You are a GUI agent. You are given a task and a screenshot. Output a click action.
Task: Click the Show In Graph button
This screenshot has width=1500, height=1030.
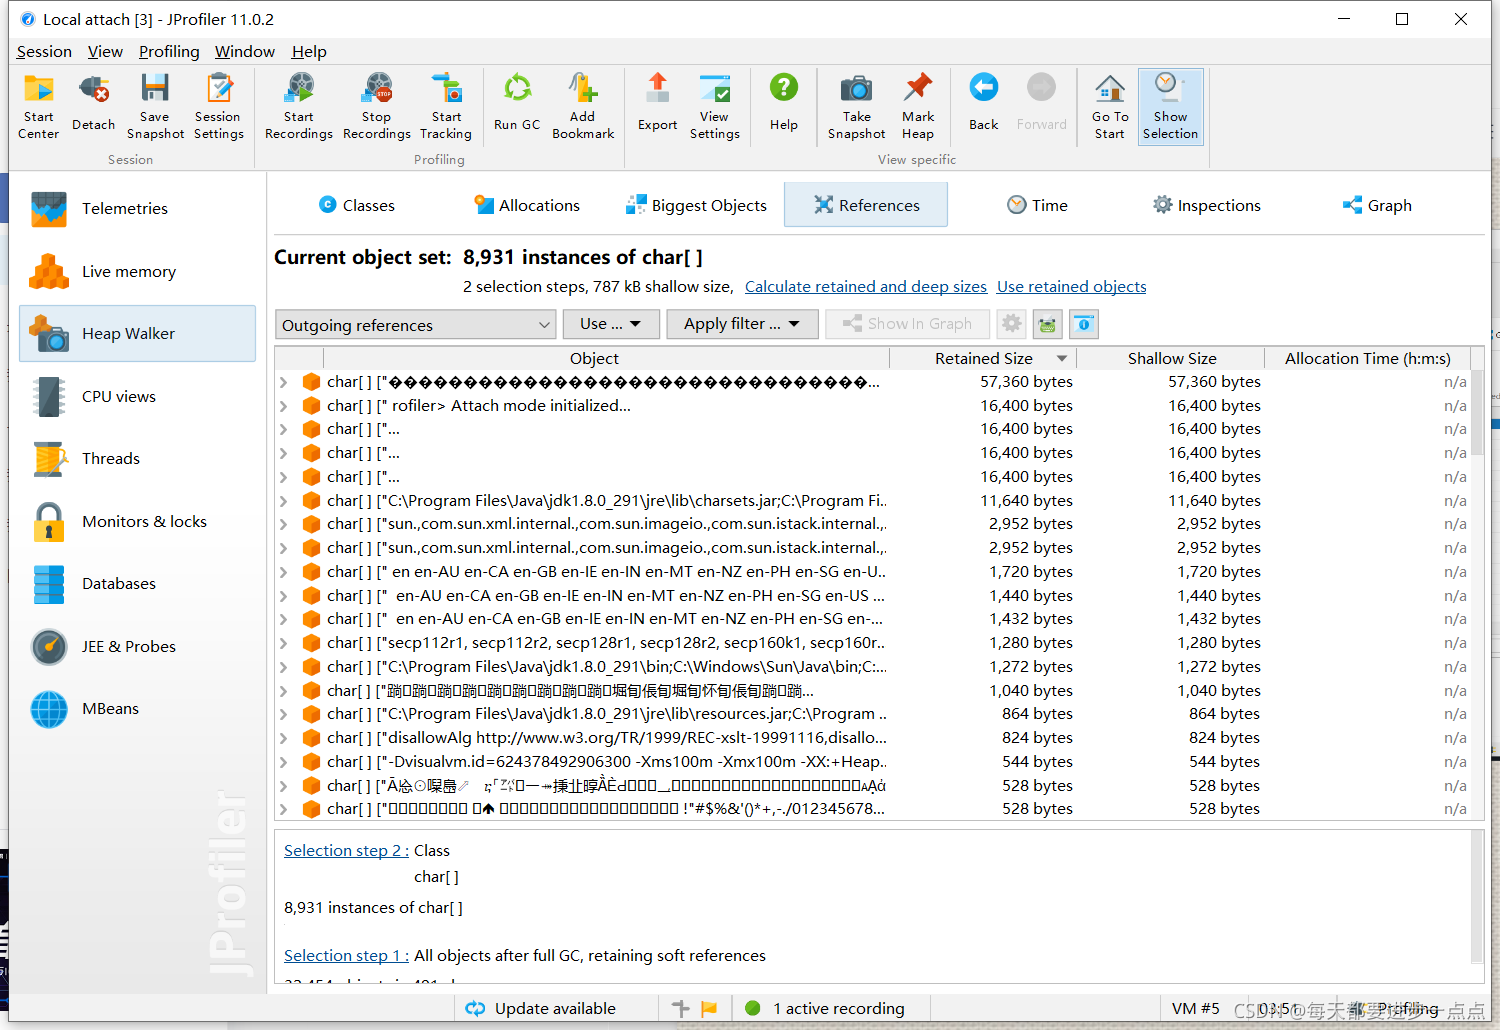907,324
